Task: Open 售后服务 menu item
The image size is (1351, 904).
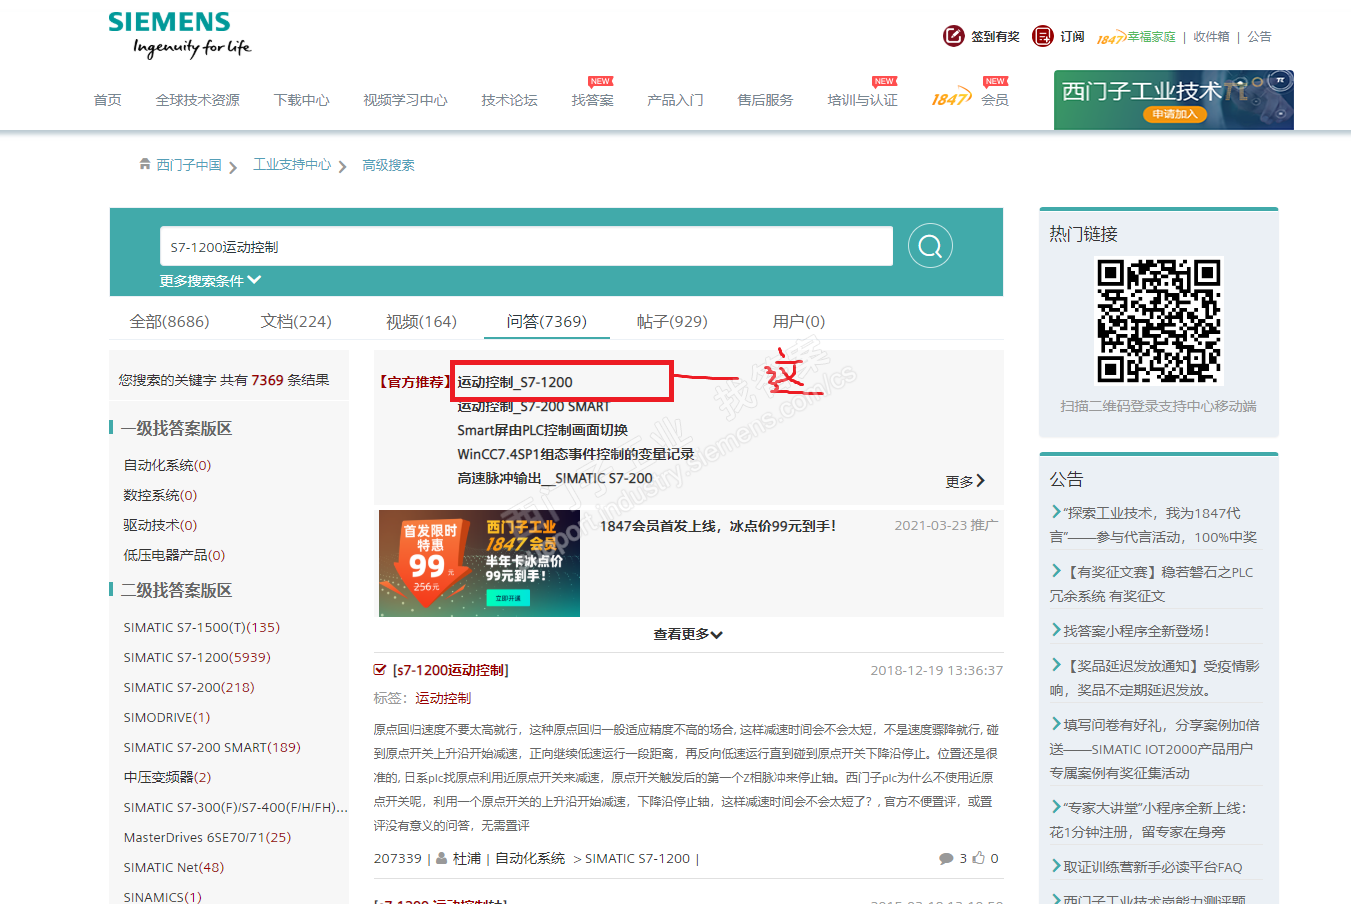Action: [765, 100]
